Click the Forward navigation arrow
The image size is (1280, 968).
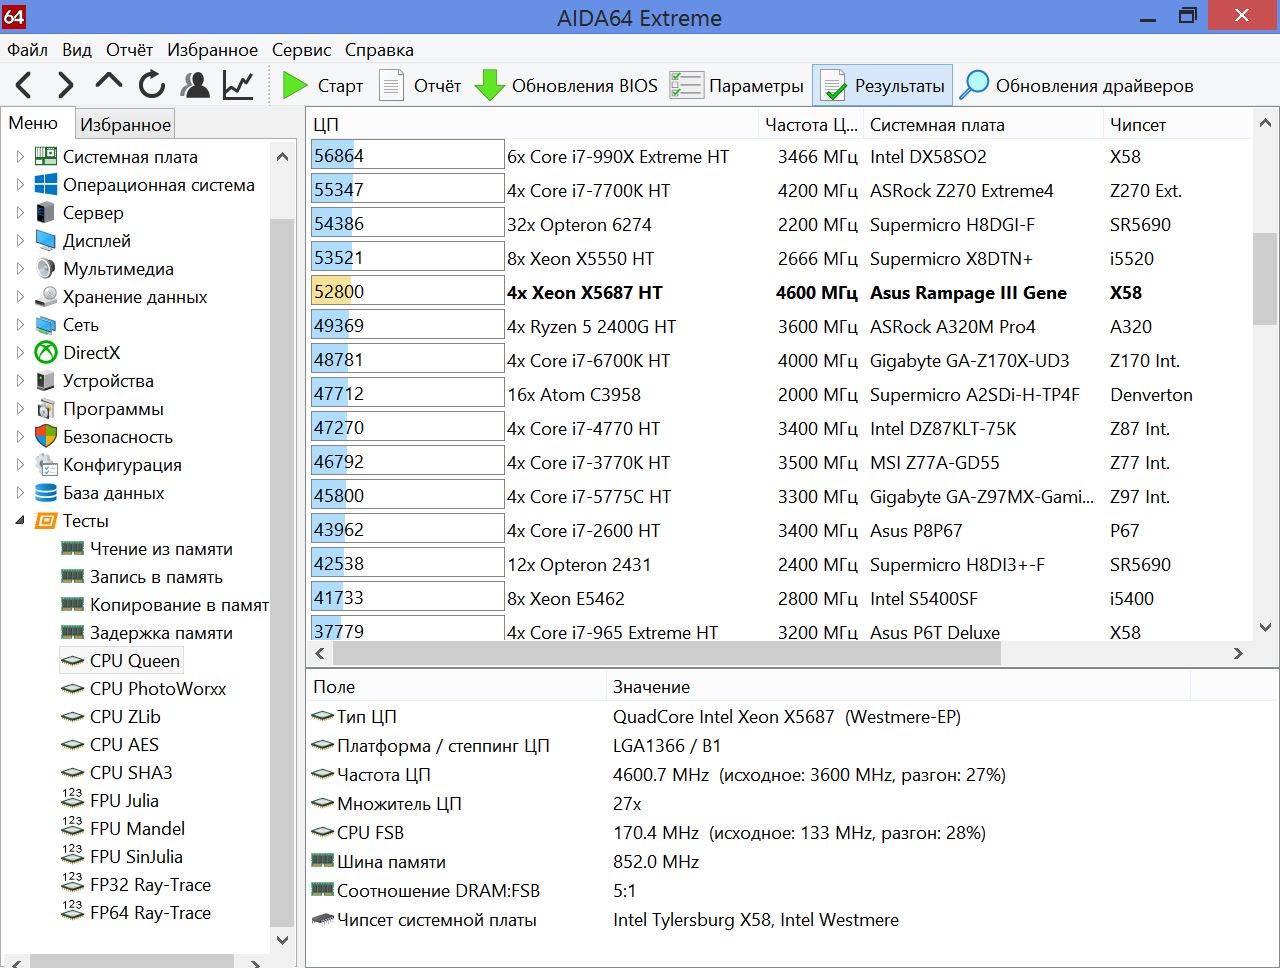(66, 86)
